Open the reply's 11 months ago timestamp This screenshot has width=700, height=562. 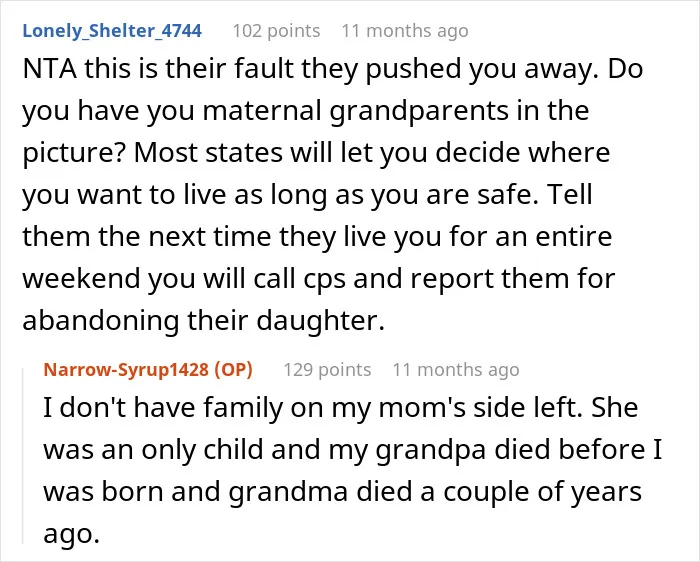pos(456,370)
